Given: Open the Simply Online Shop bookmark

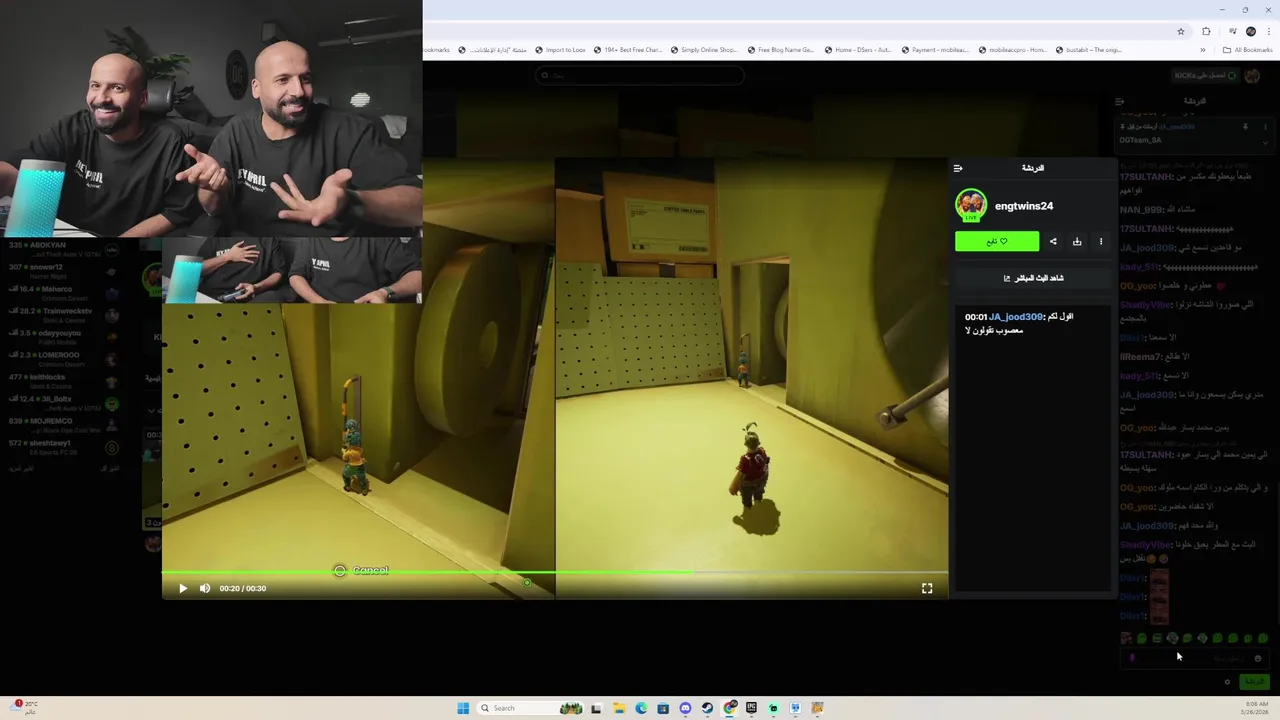Looking at the screenshot, I should point(703,50).
